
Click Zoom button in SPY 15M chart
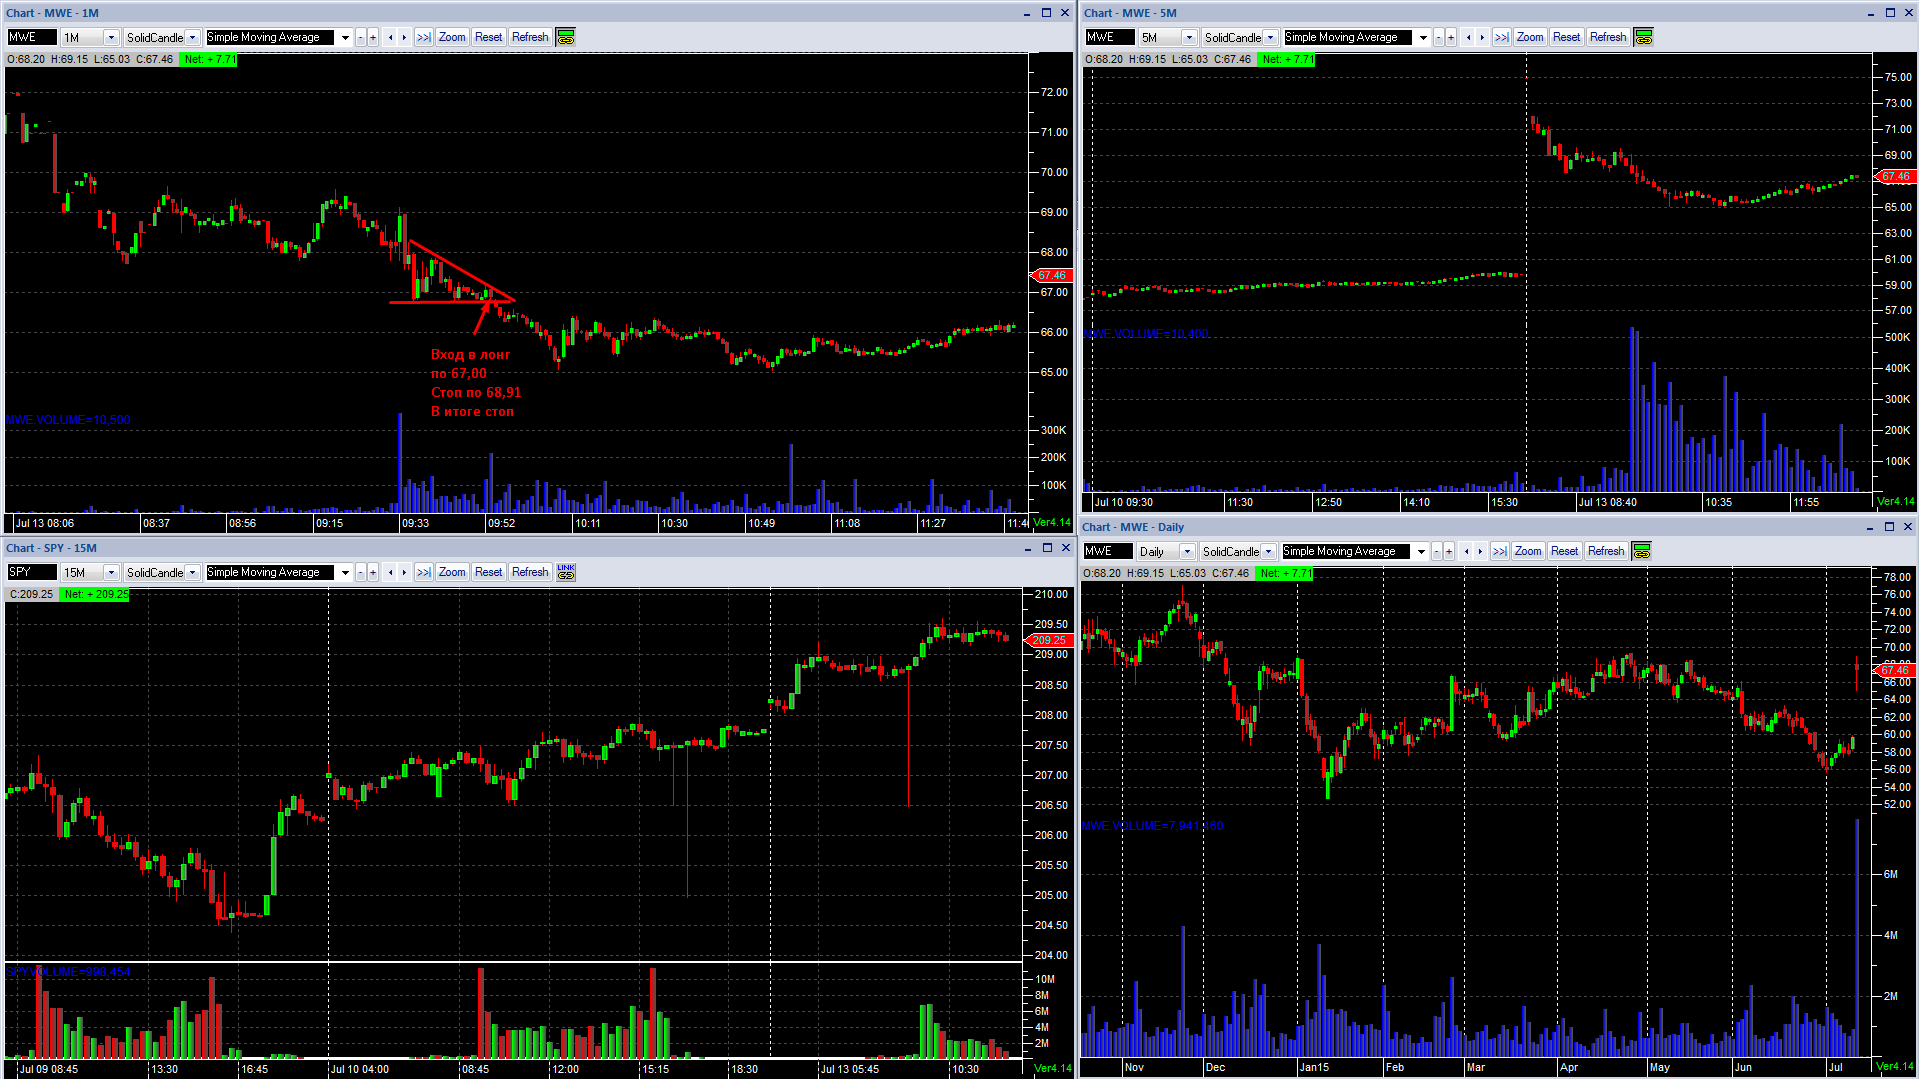click(452, 572)
